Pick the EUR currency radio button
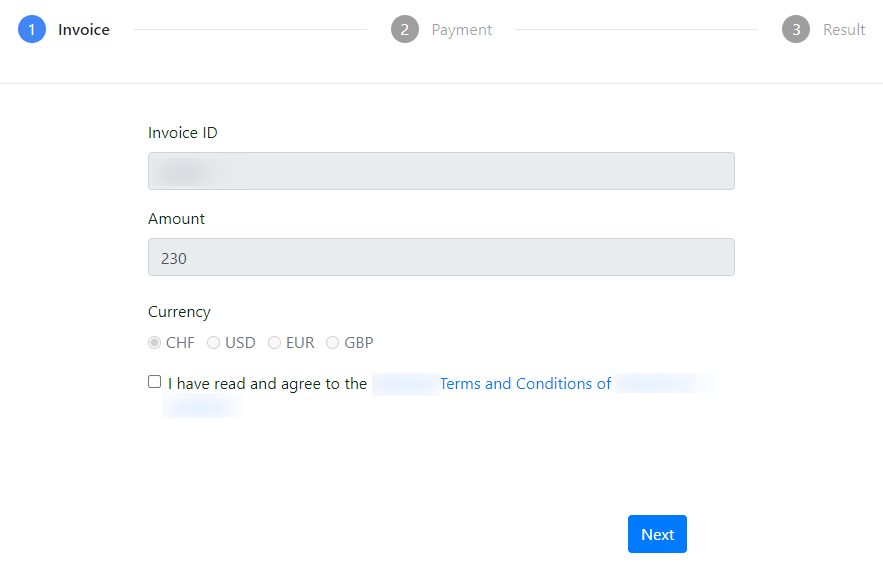Screen dimensions: 883x566 (275, 343)
